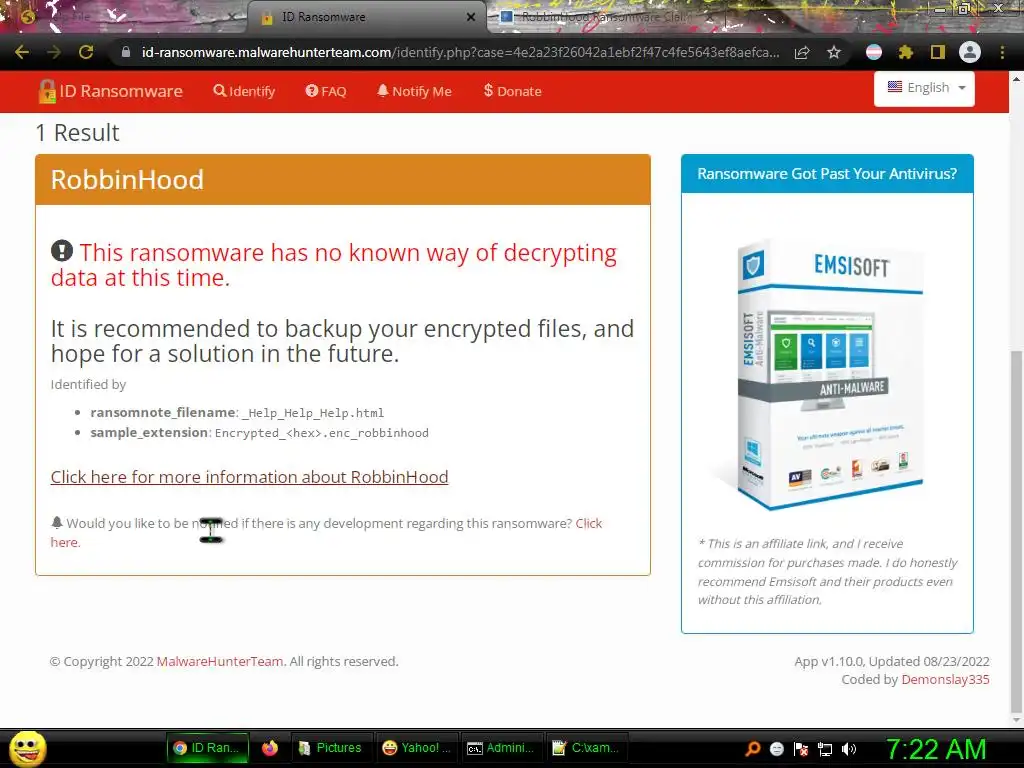This screenshot has height=768, width=1024.
Task: Click '_Help_Help_Help.html' ransom note filename
Action: [x=313, y=413]
